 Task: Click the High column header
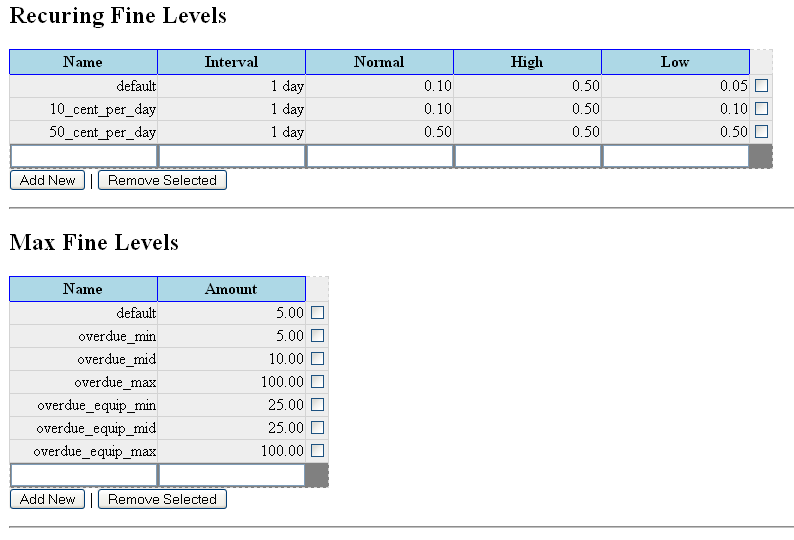tap(527, 62)
